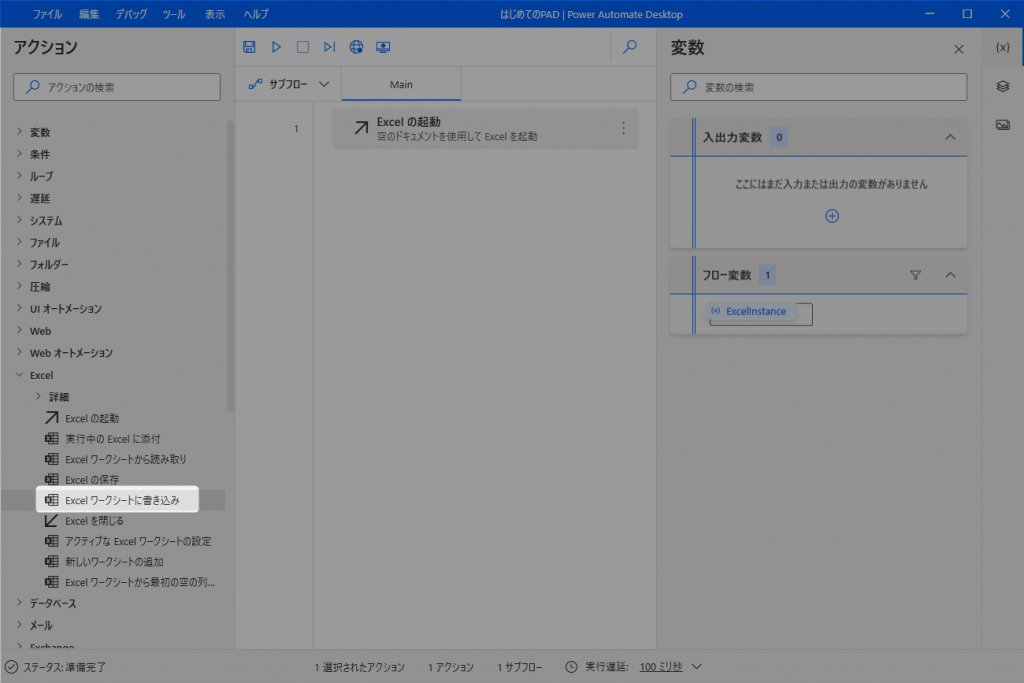
Task: Click the Save flow icon
Action: [x=249, y=47]
